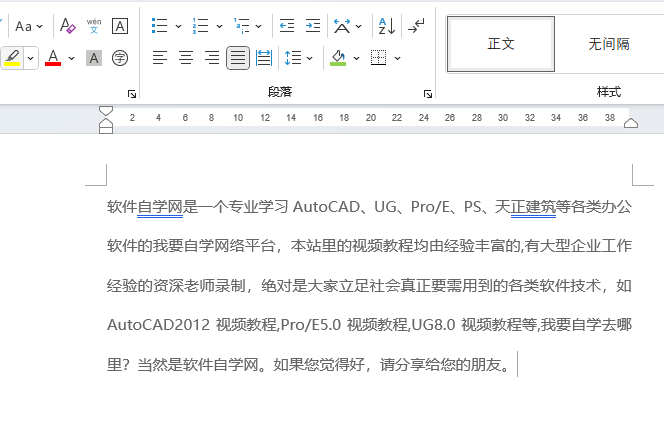Apply distributed alignment

click(x=264, y=58)
